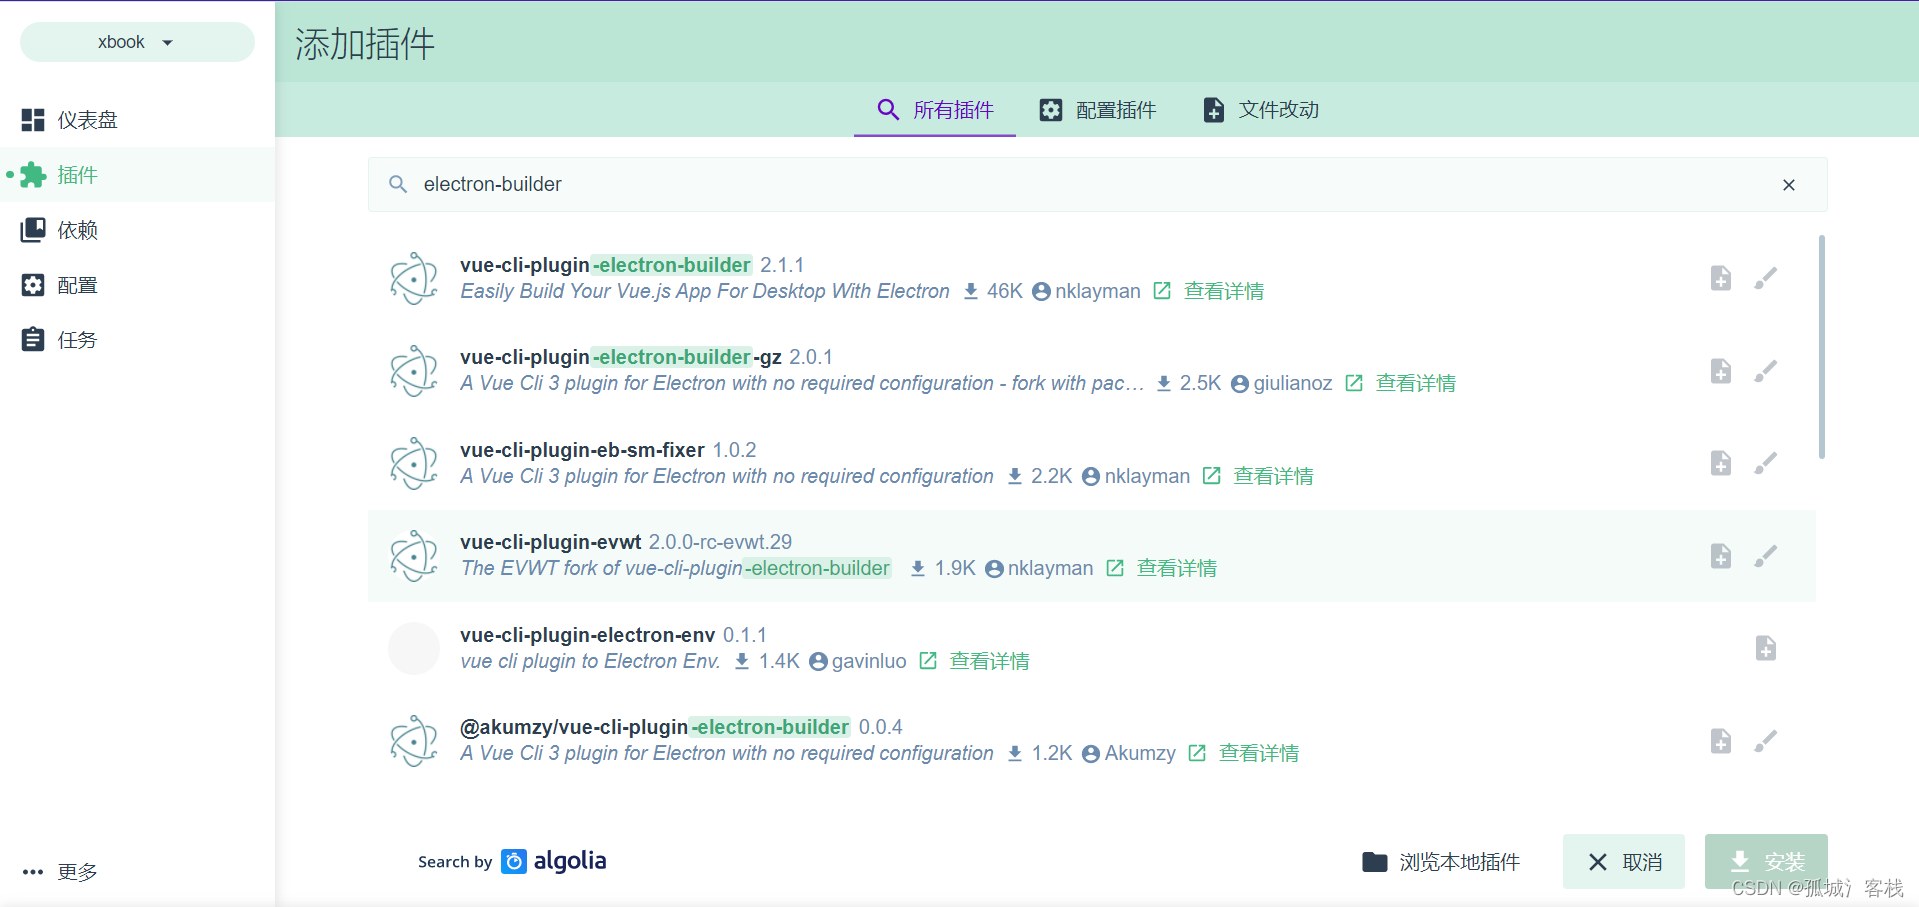Click 浏览本地插件 browse local plugins button

[x=1441, y=862]
